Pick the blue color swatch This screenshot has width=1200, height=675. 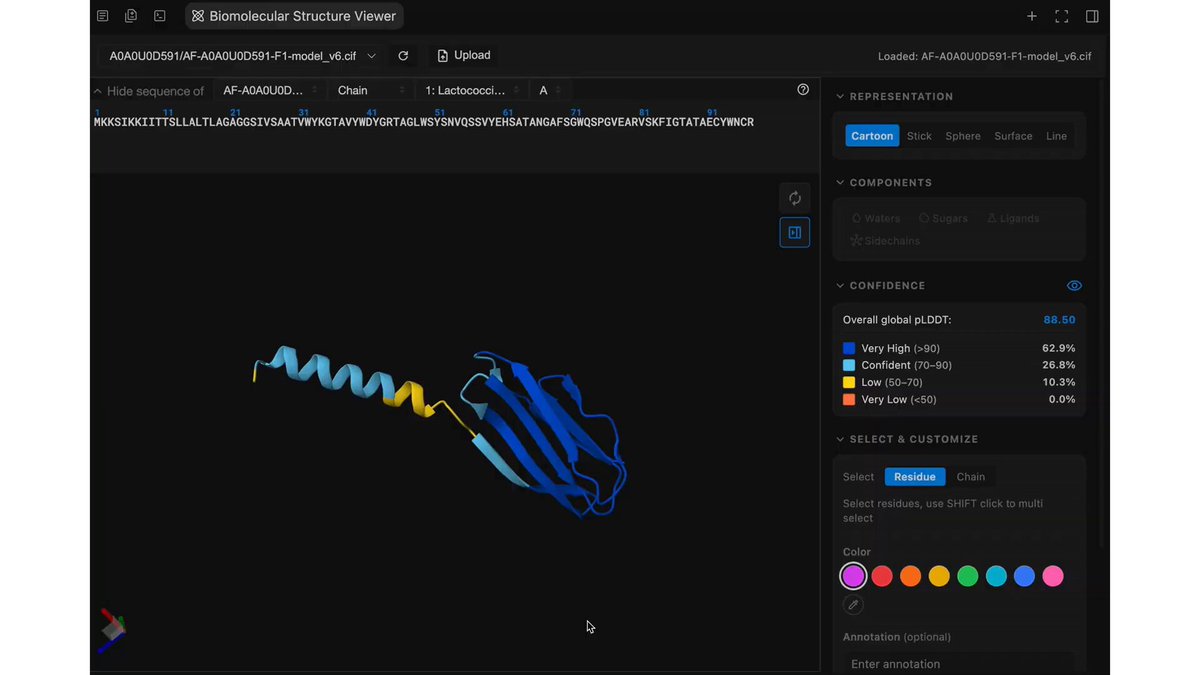(x=1024, y=576)
